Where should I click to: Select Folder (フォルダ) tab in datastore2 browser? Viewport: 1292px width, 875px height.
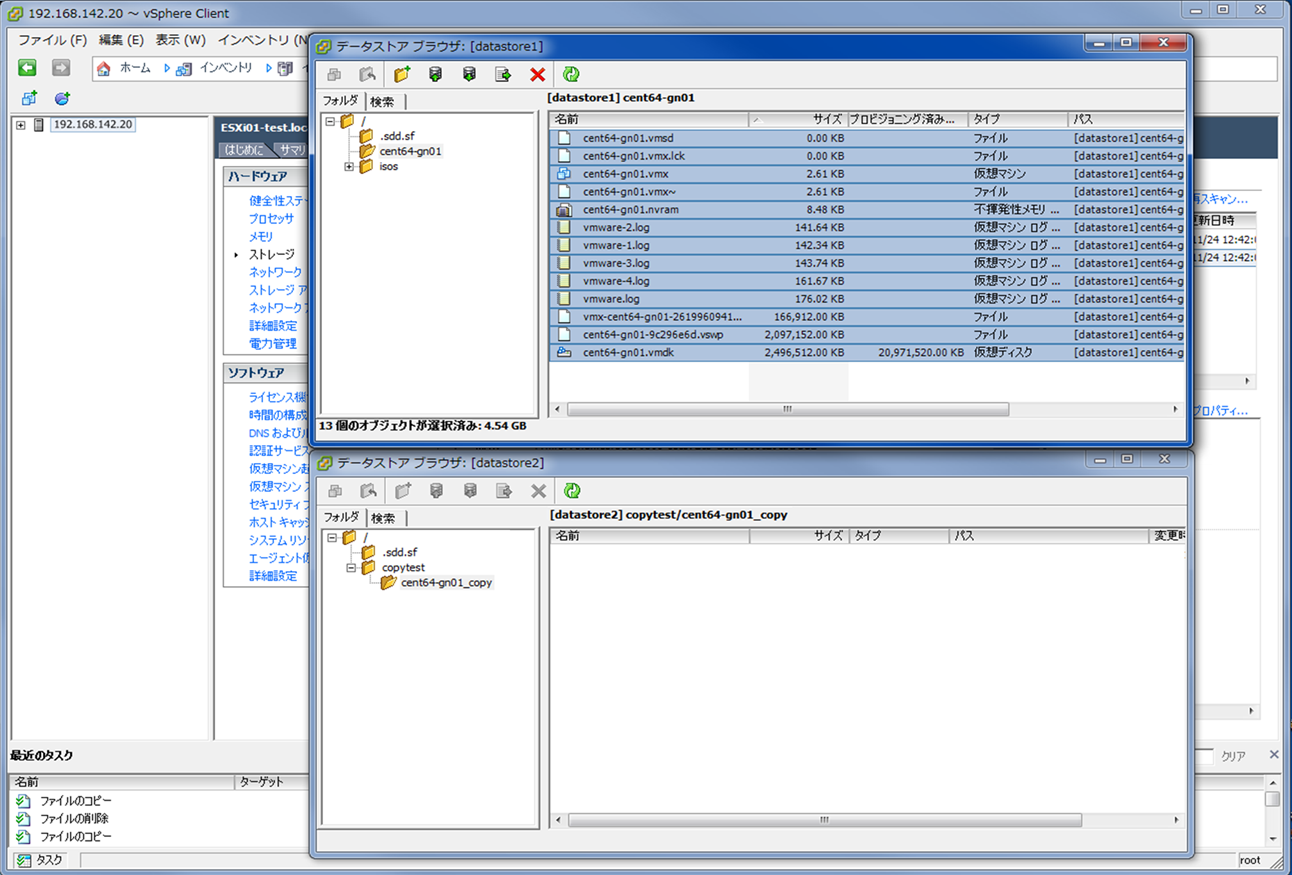[341, 517]
